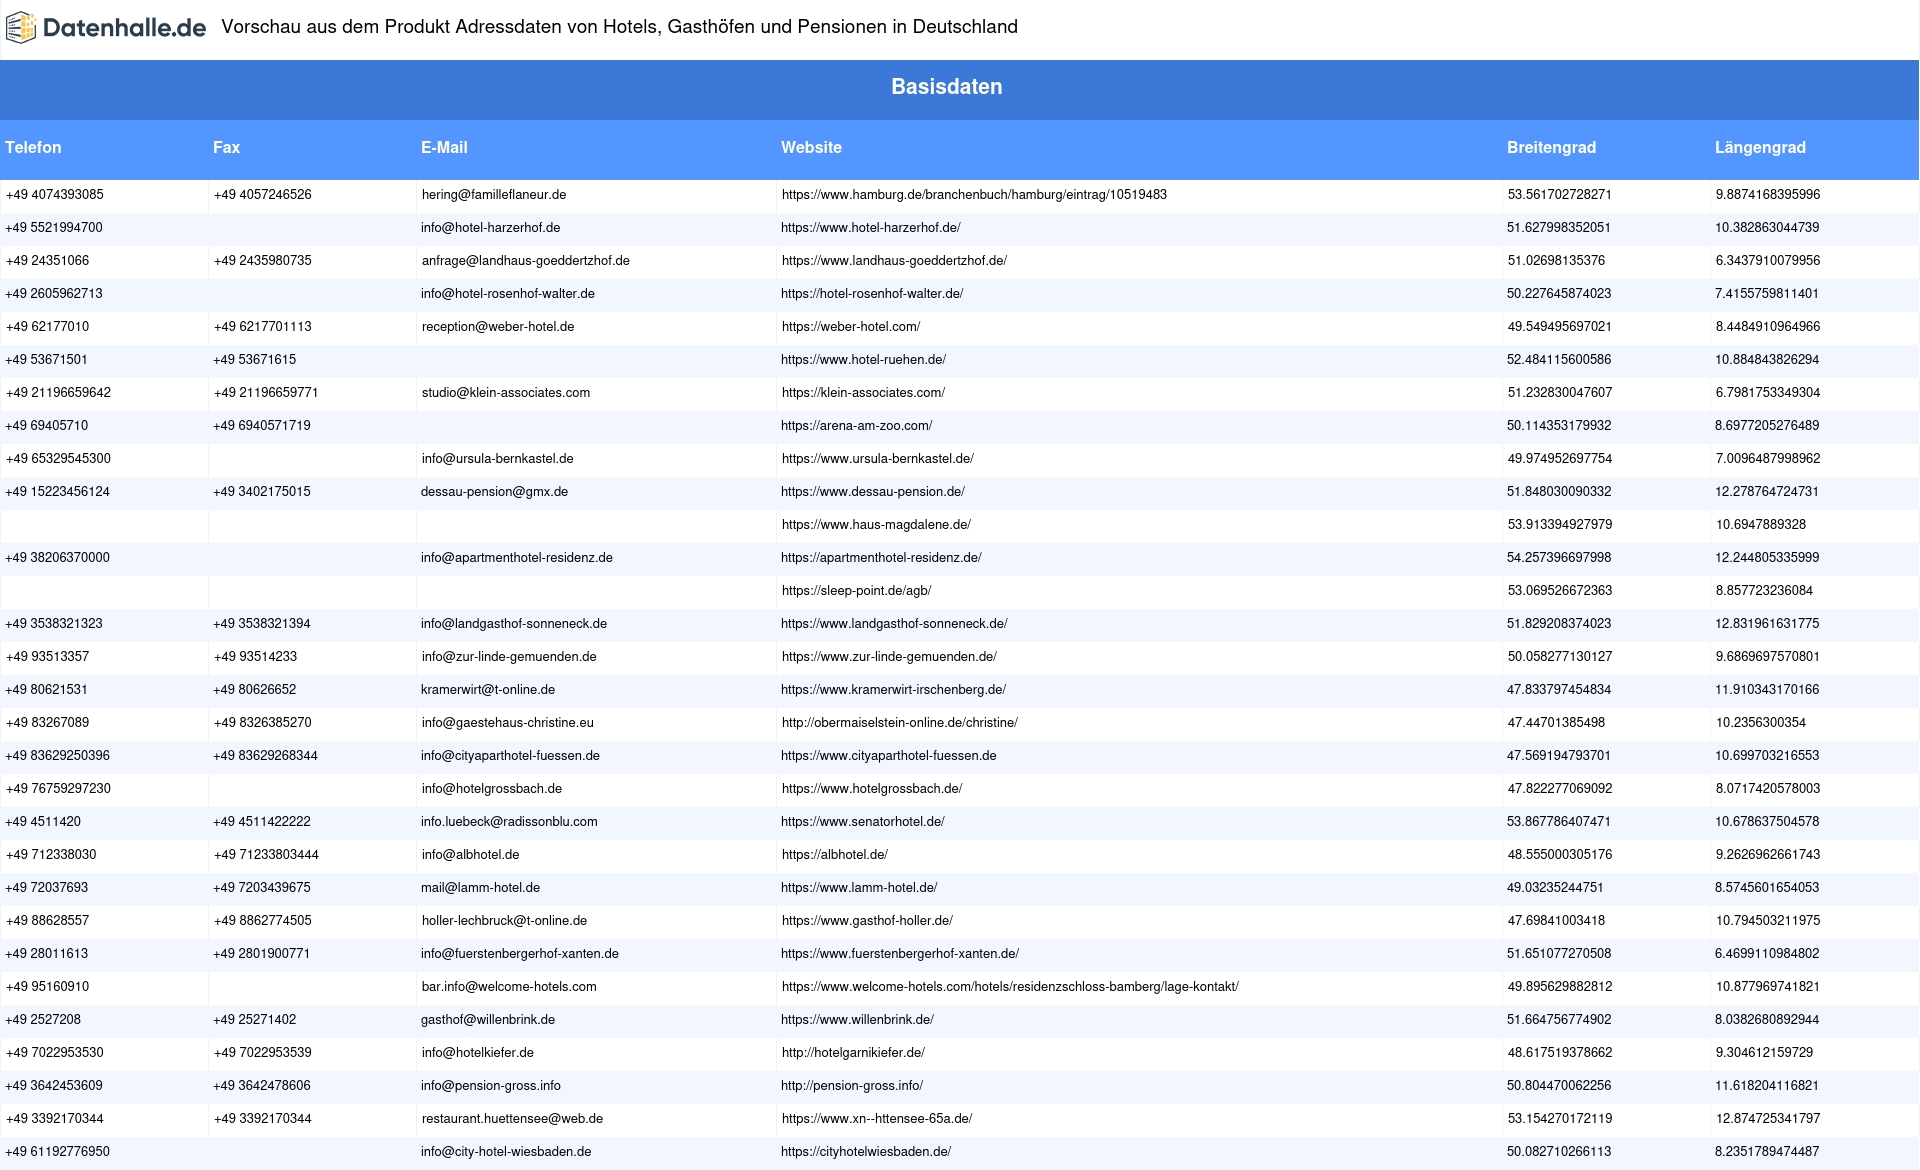The width and height of the screenshot is (1920, 1170).
Task: Click email hering@familleflaneur.de
Action: click(494, 195)
